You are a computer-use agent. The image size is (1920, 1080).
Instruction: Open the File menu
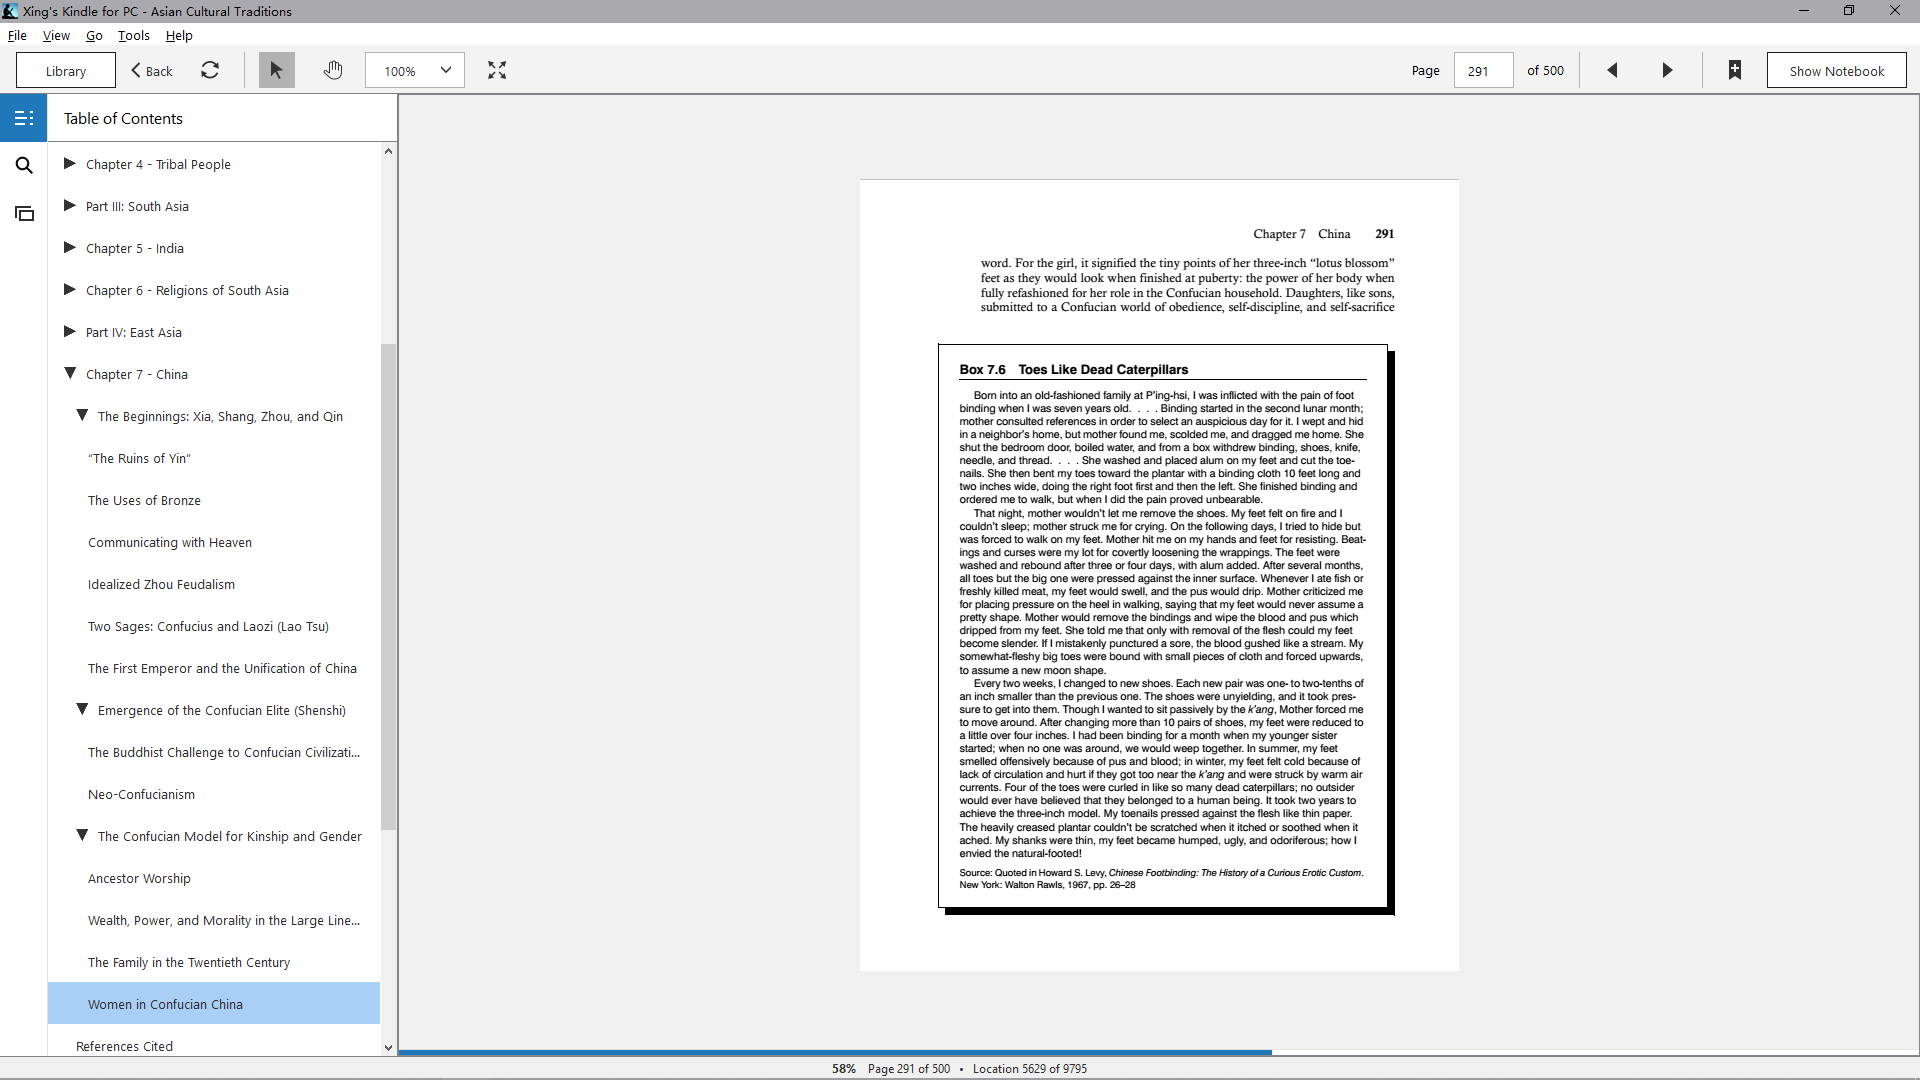(x=17, y=35)
